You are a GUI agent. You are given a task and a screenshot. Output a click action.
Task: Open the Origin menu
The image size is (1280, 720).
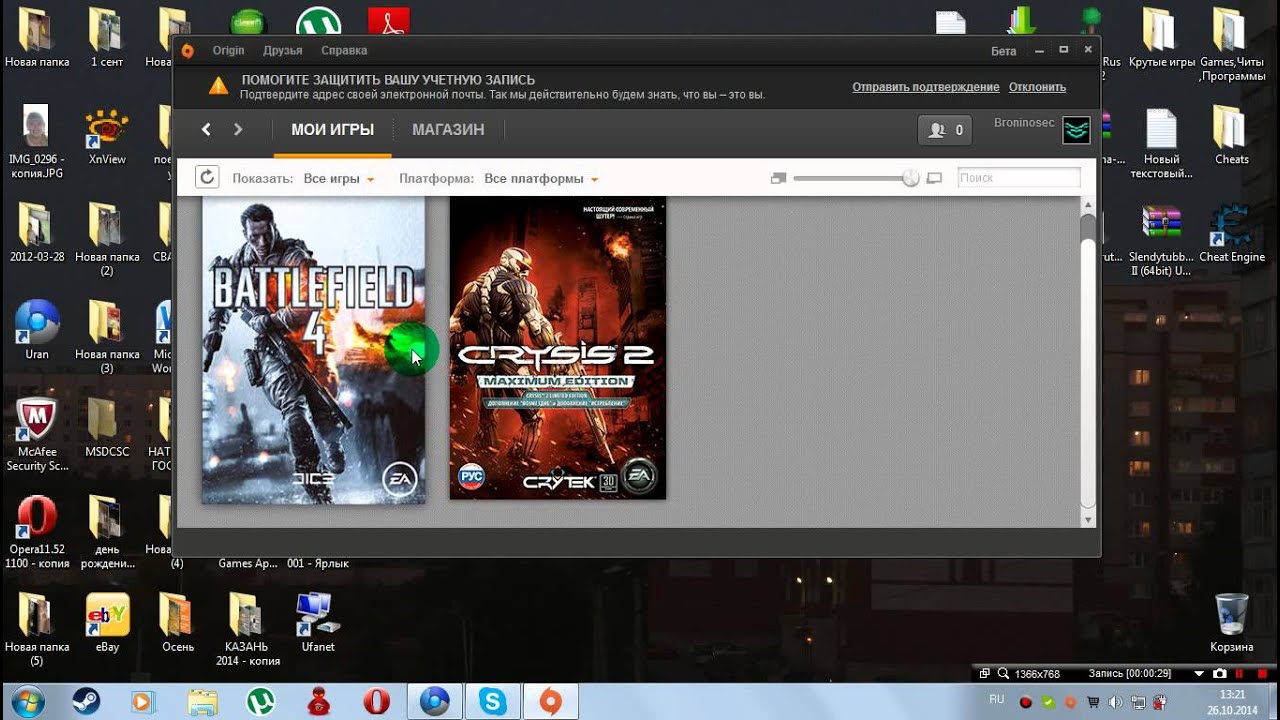click(228, 50)
